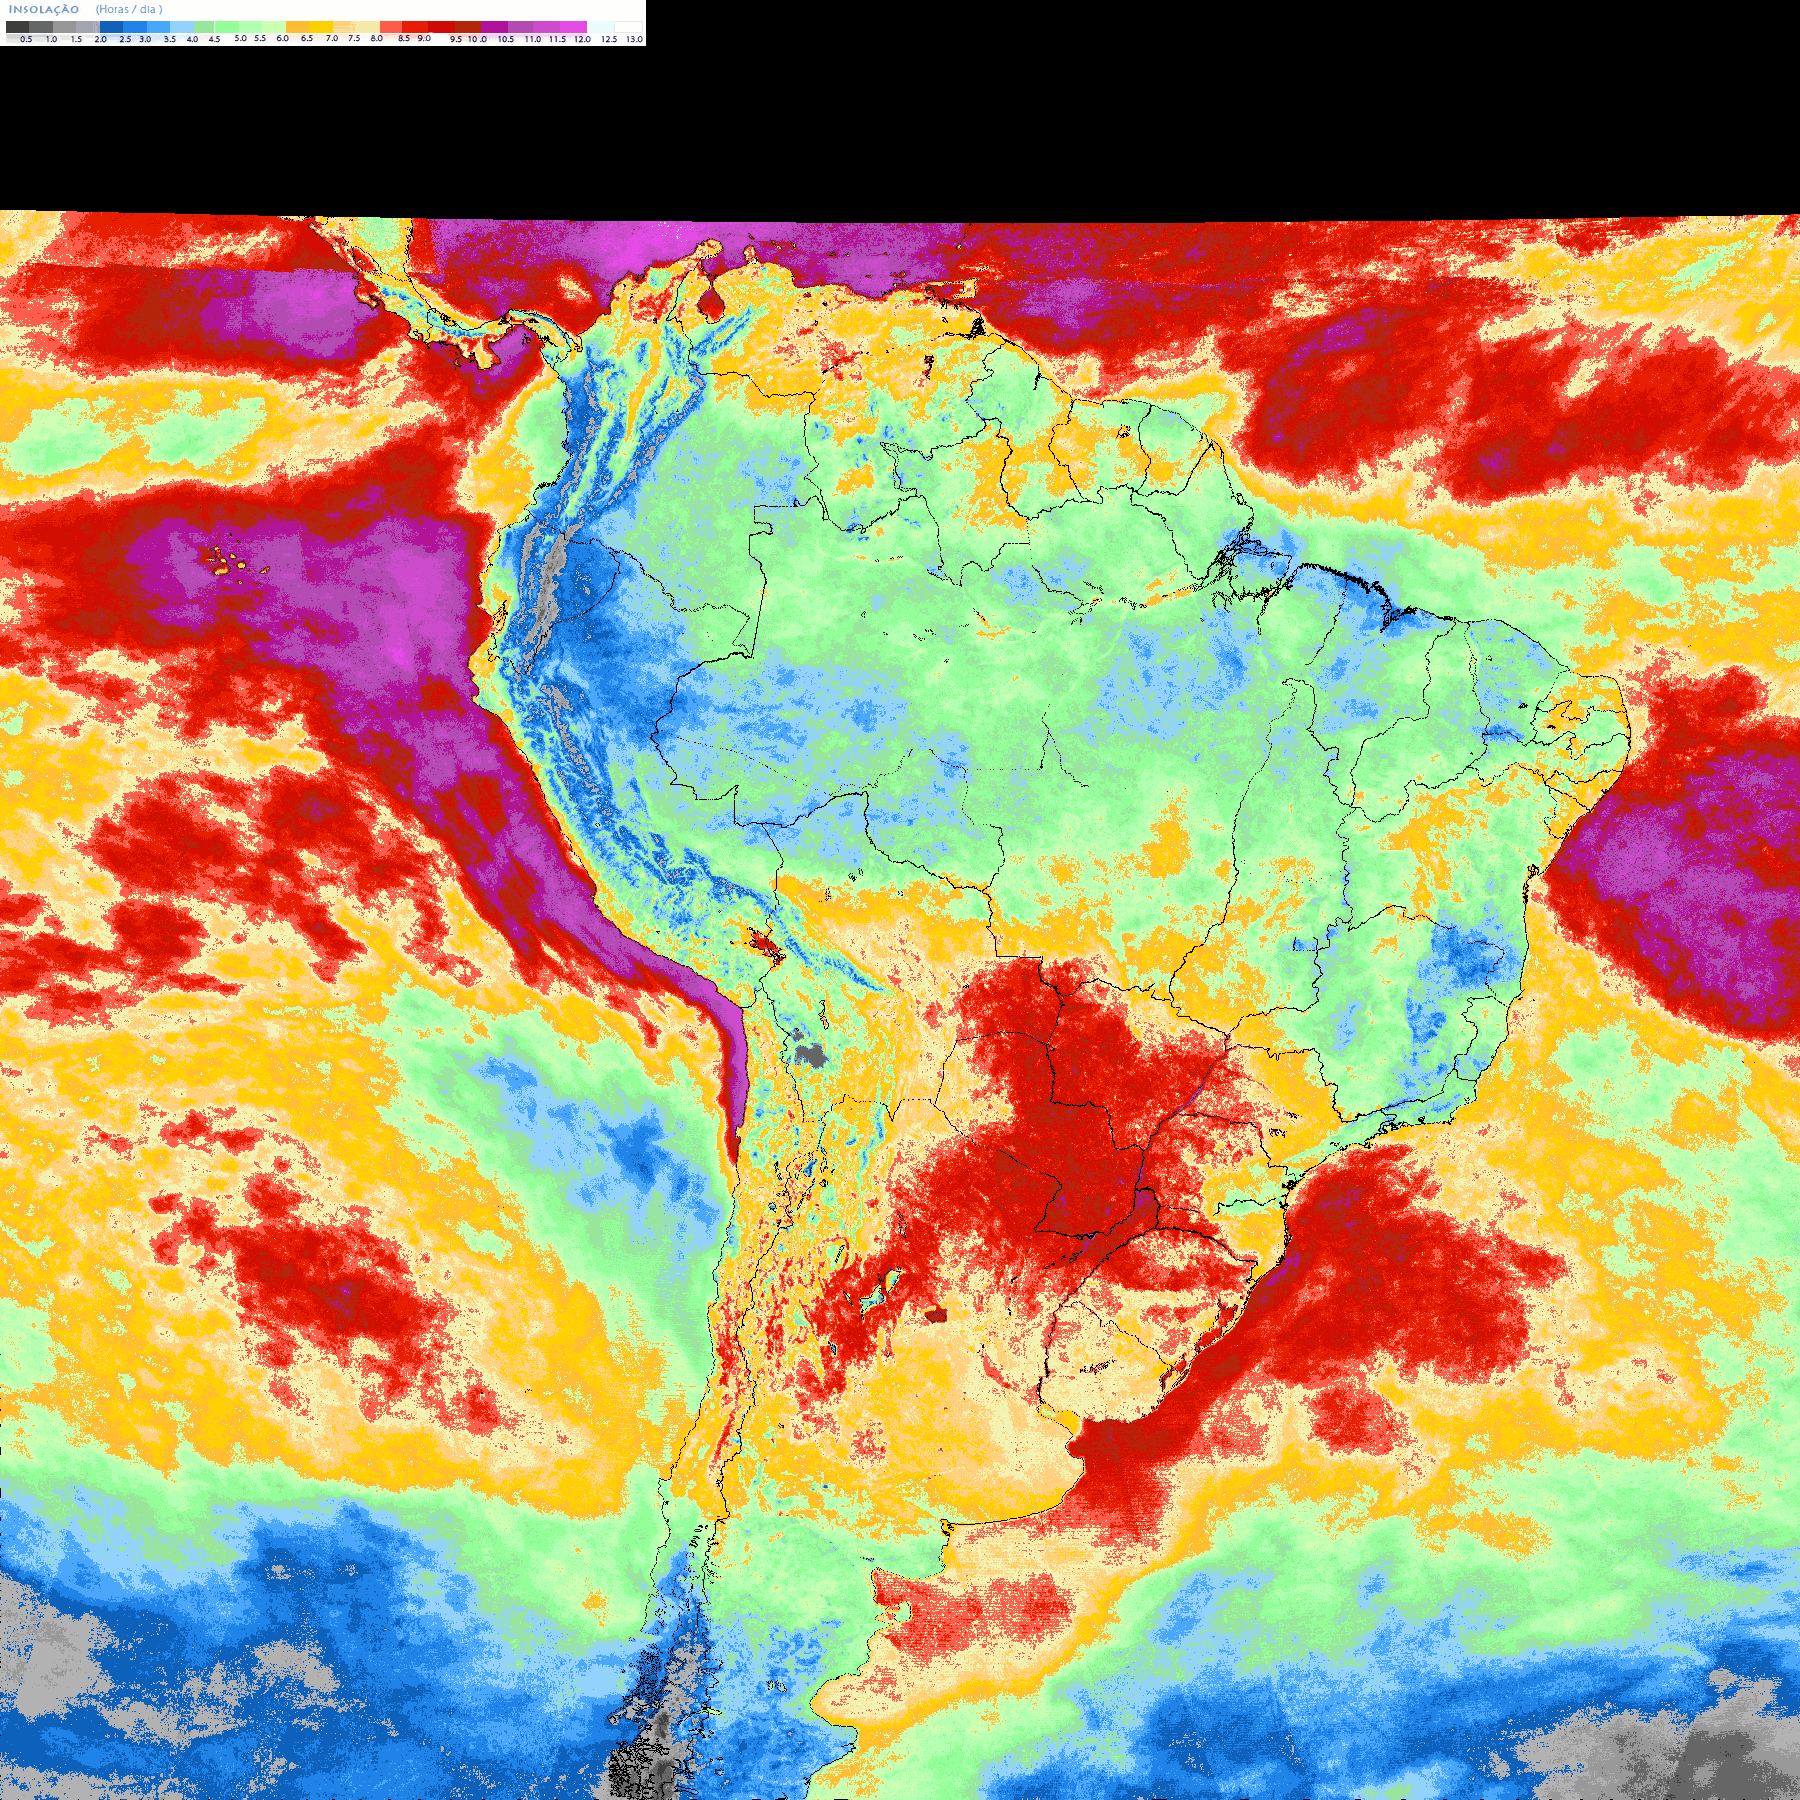1800x1800 pixels.
Task: Click the 3.5 legend value label
Action: (x=169, y=39)
